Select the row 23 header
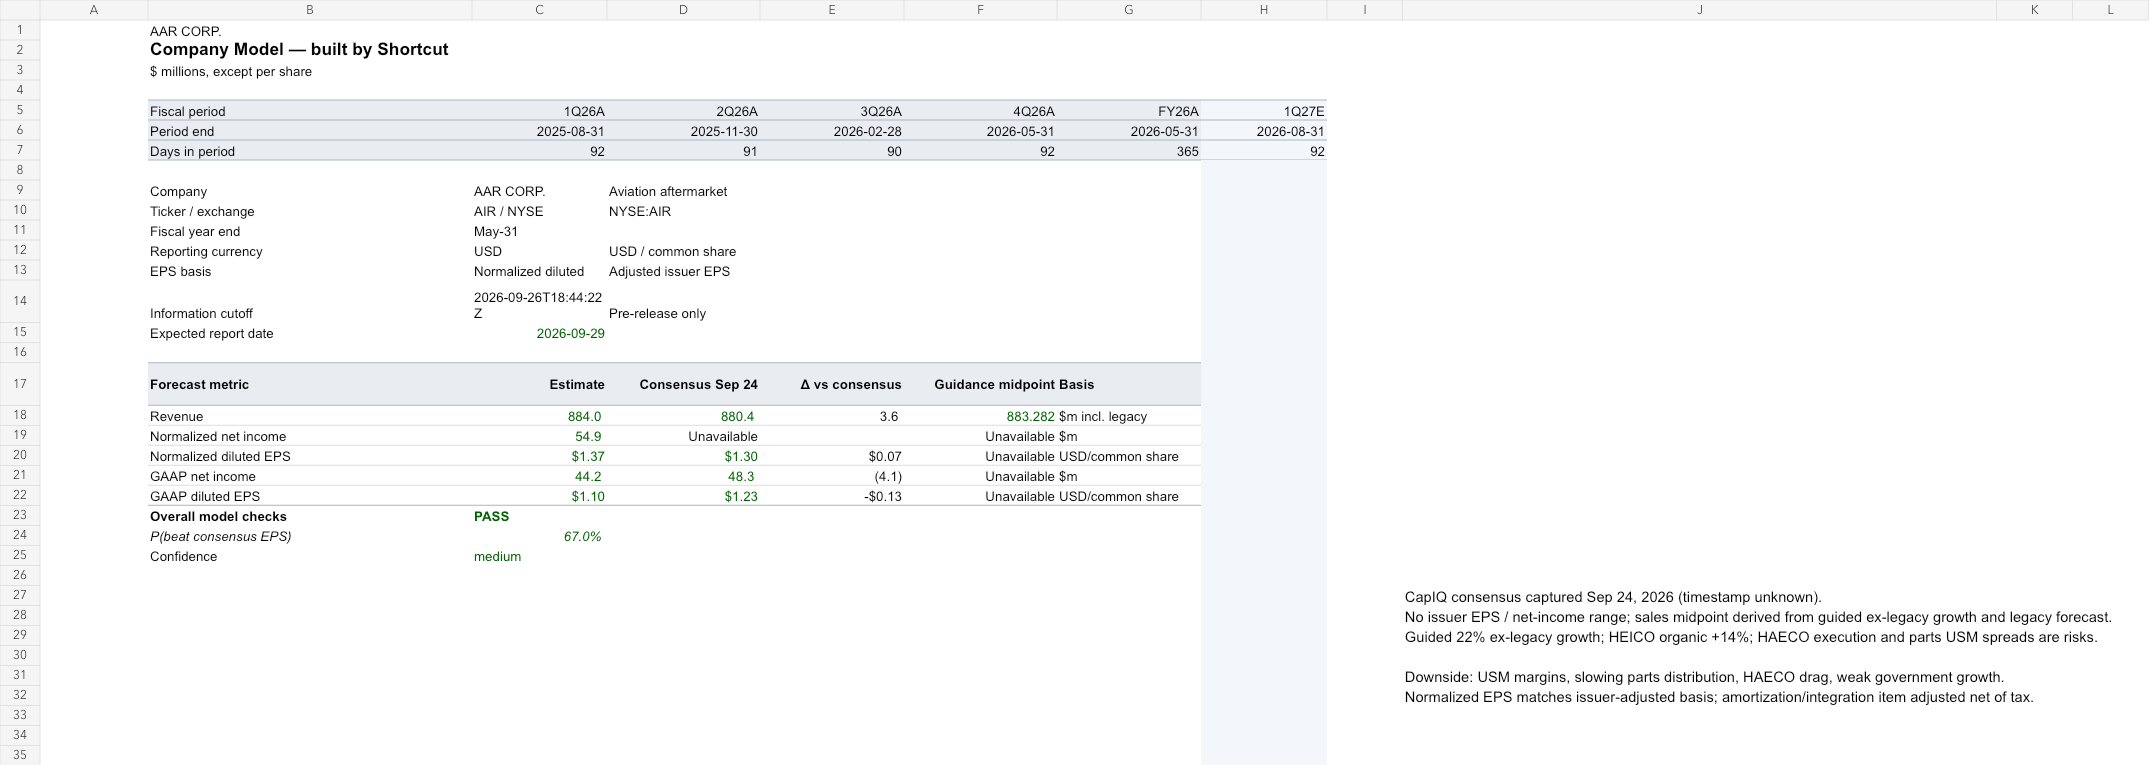This screenshot has width=2149, height=765. (x=20, y=516)
